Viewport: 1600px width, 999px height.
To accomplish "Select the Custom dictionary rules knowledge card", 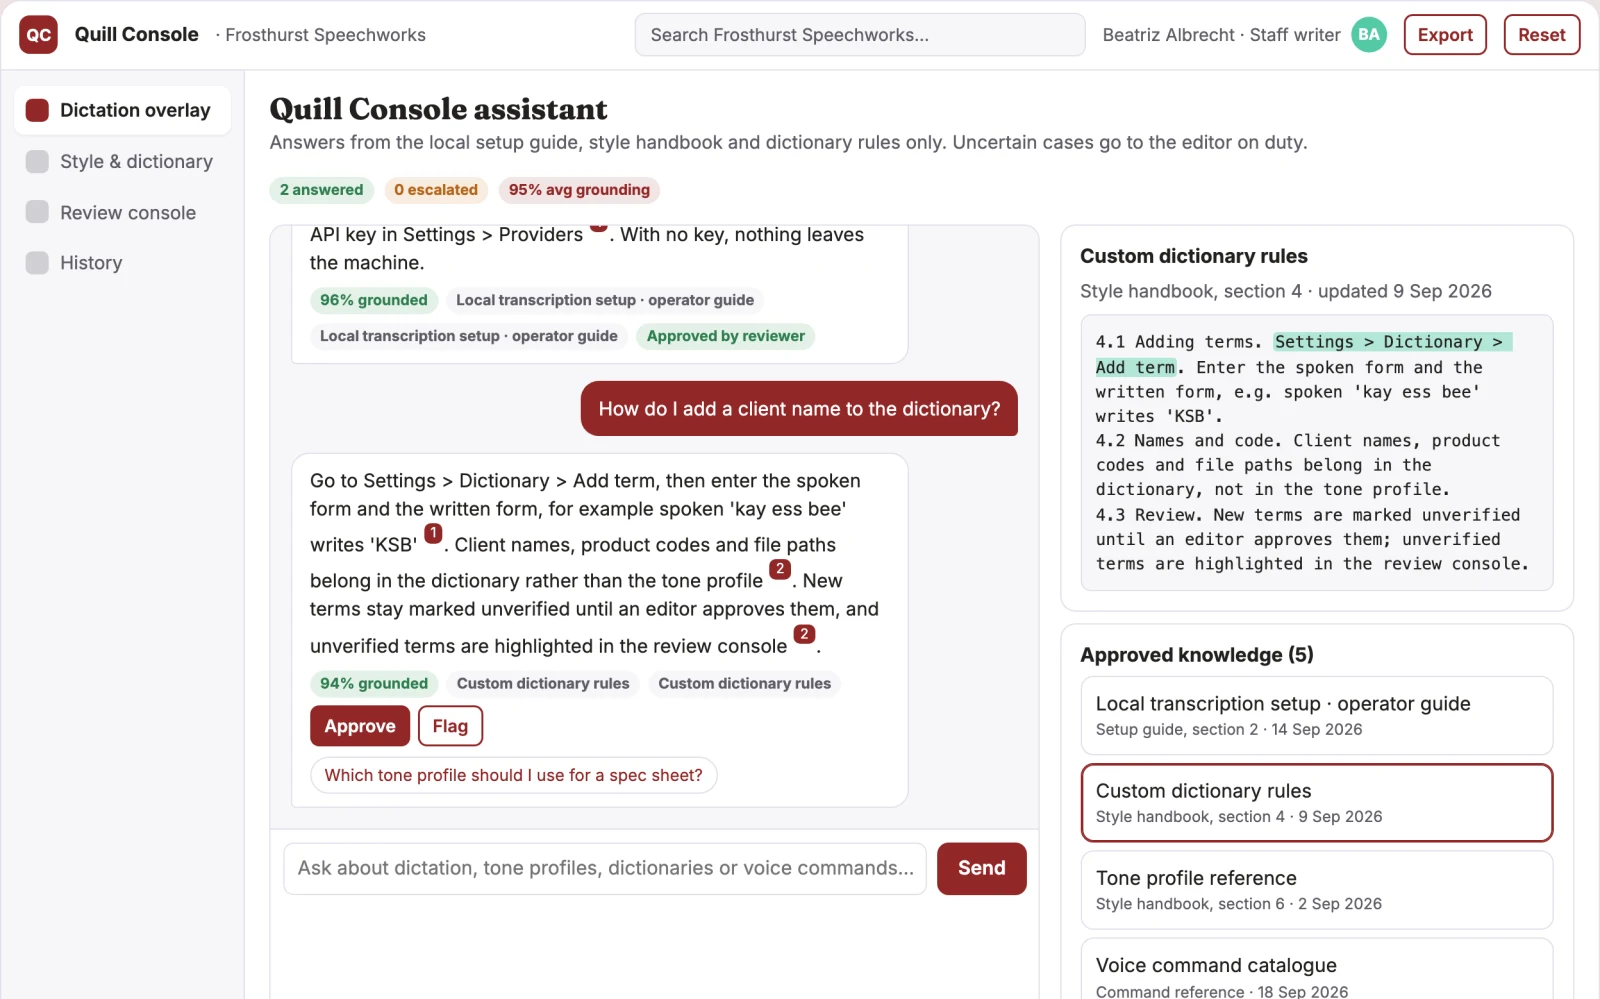I will pos(1316,803).
